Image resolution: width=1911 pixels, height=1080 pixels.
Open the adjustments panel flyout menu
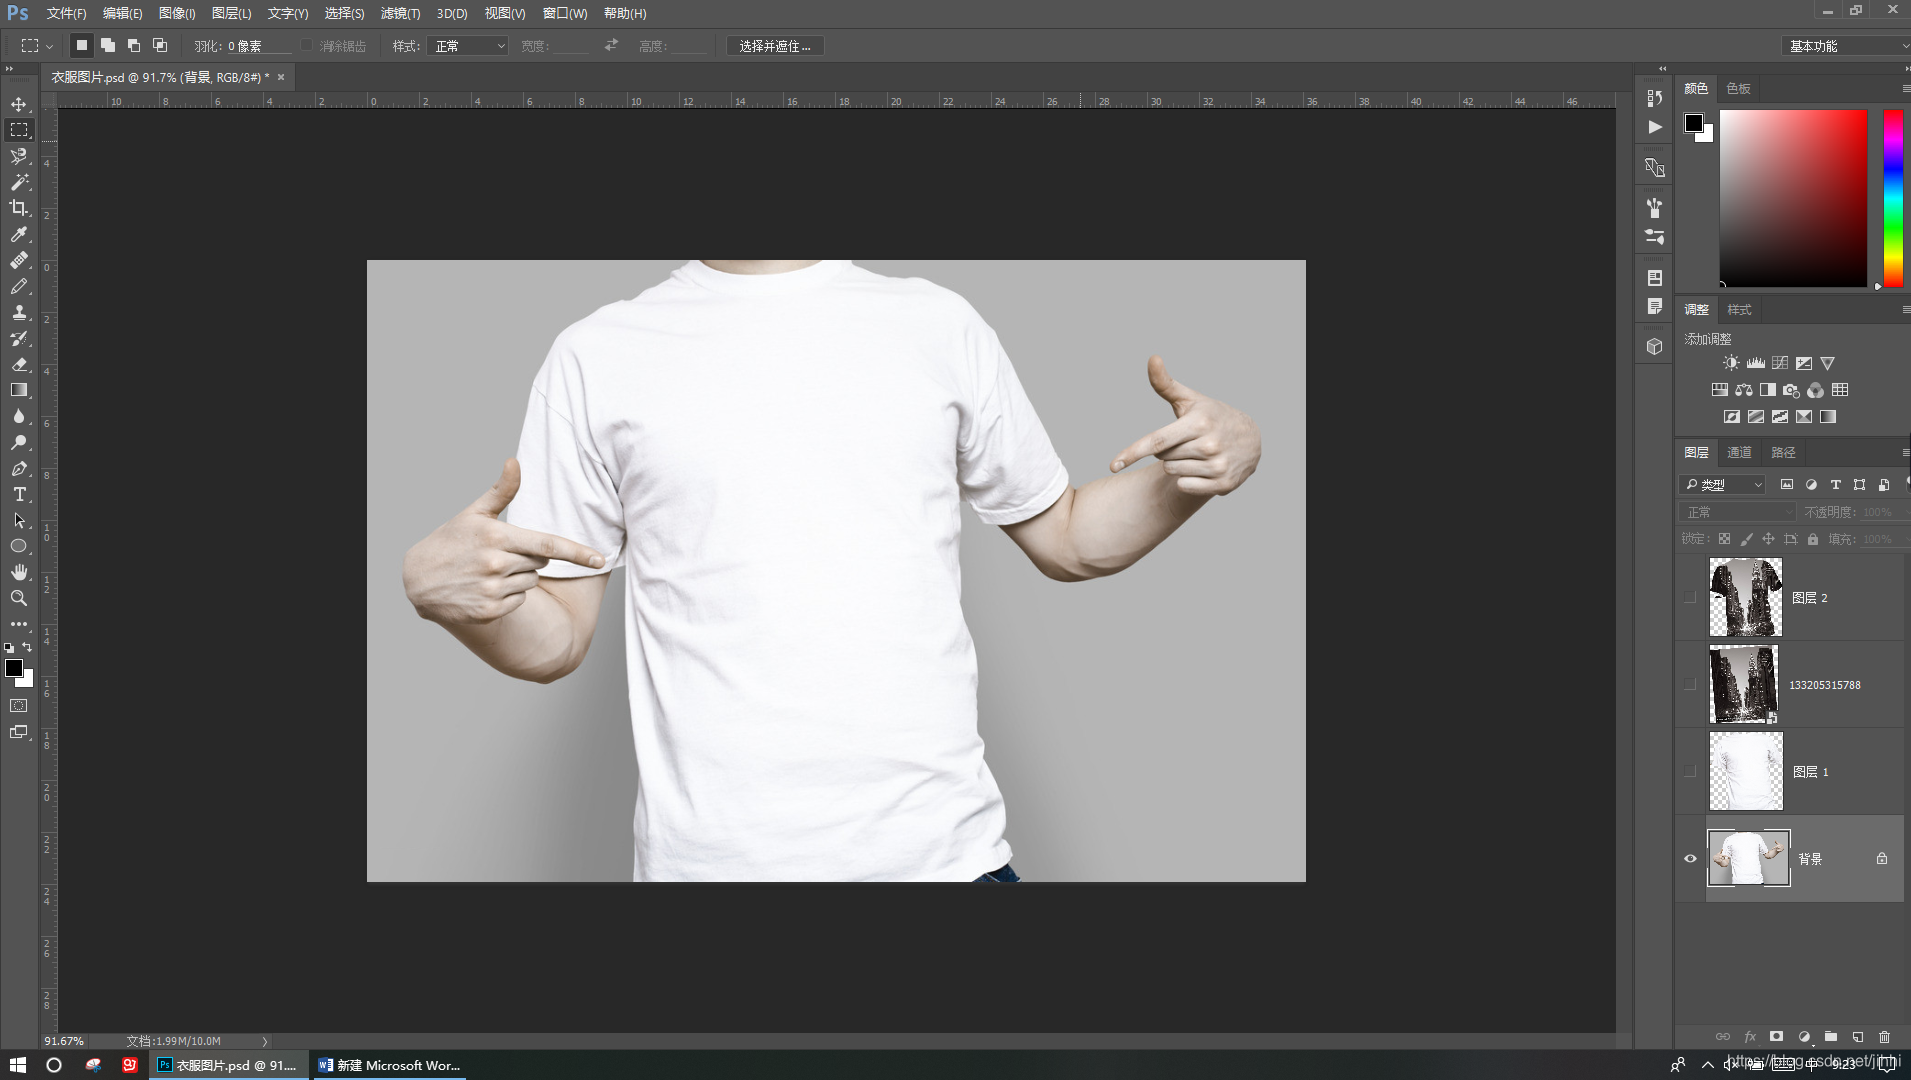click(1905, 310)
